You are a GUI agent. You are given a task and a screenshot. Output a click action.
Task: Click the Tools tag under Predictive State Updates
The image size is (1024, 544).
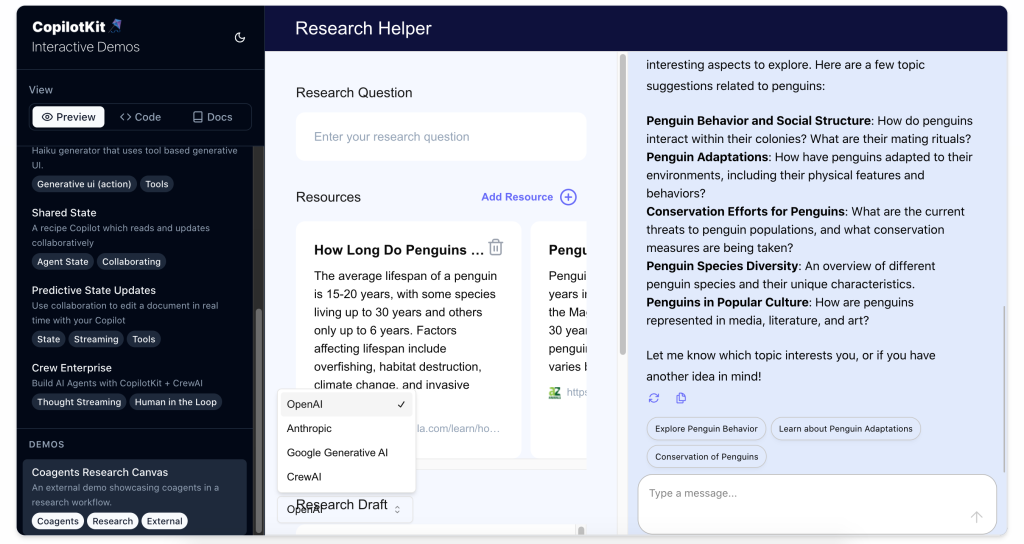144,340
